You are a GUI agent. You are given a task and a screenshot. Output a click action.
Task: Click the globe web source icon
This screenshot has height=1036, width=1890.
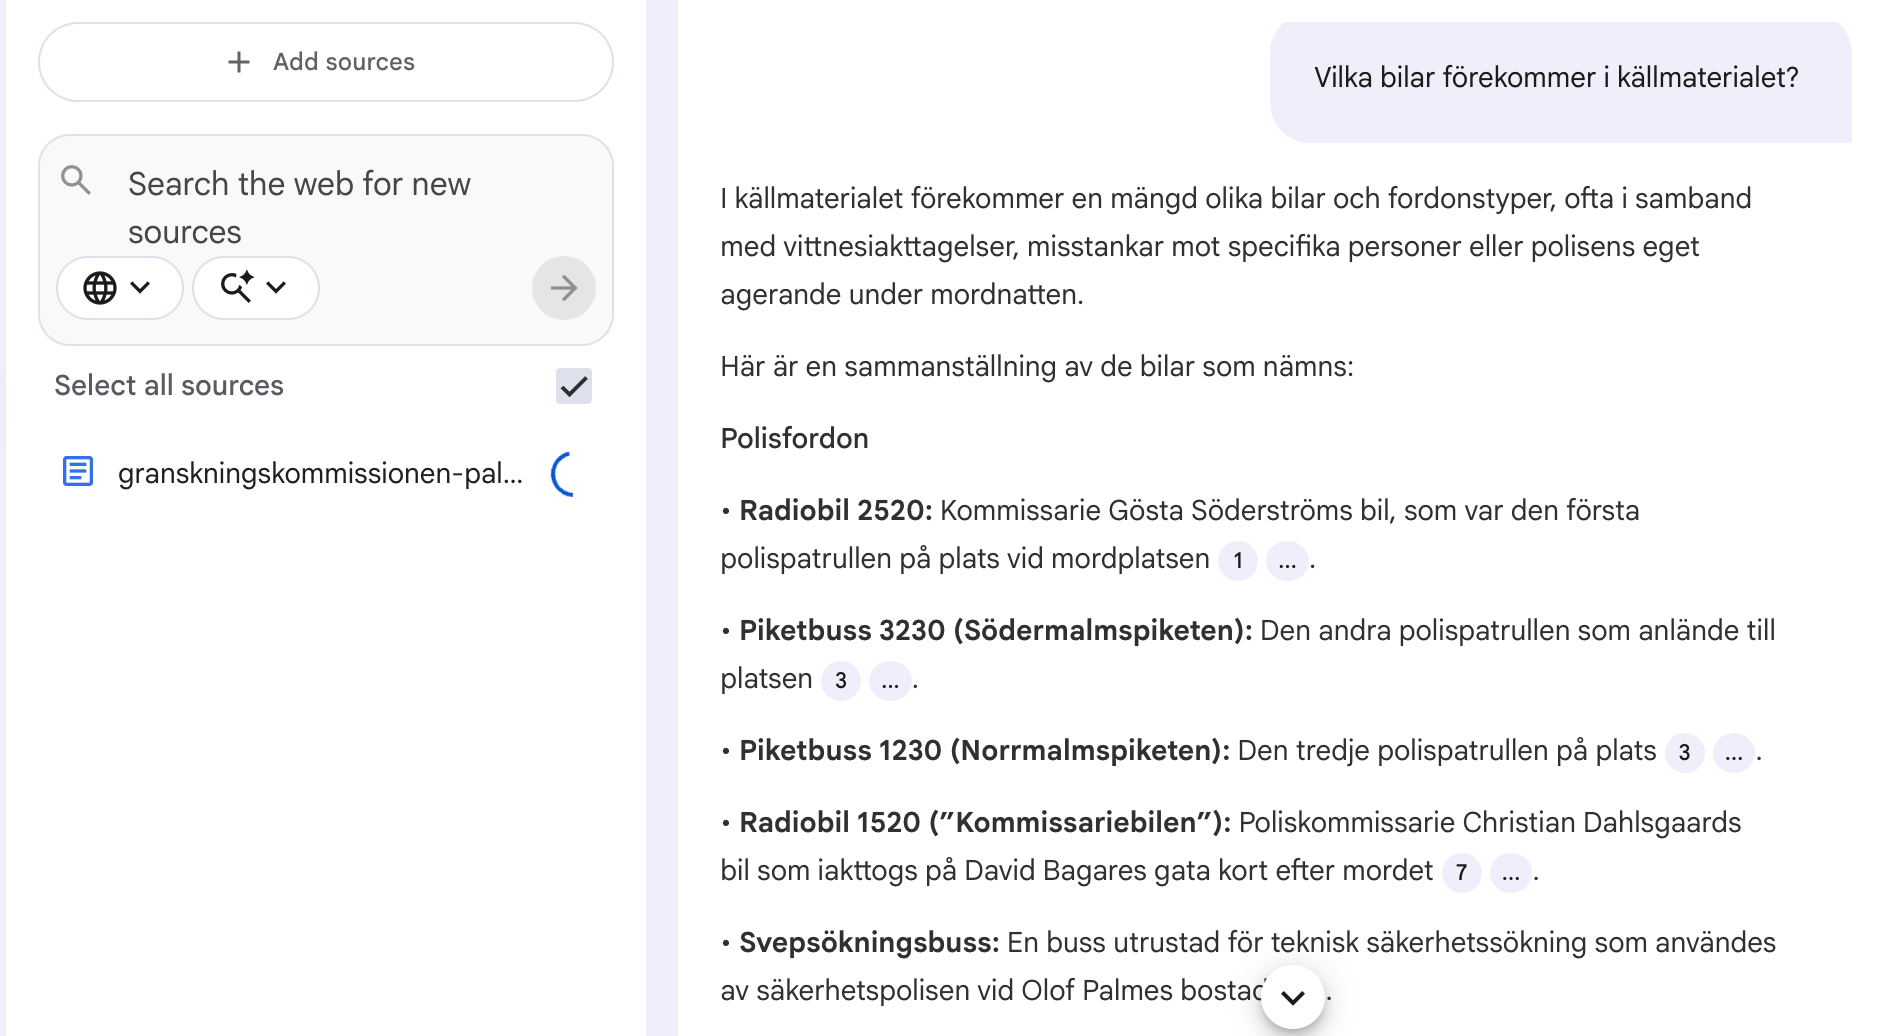(x=100, y=288)
